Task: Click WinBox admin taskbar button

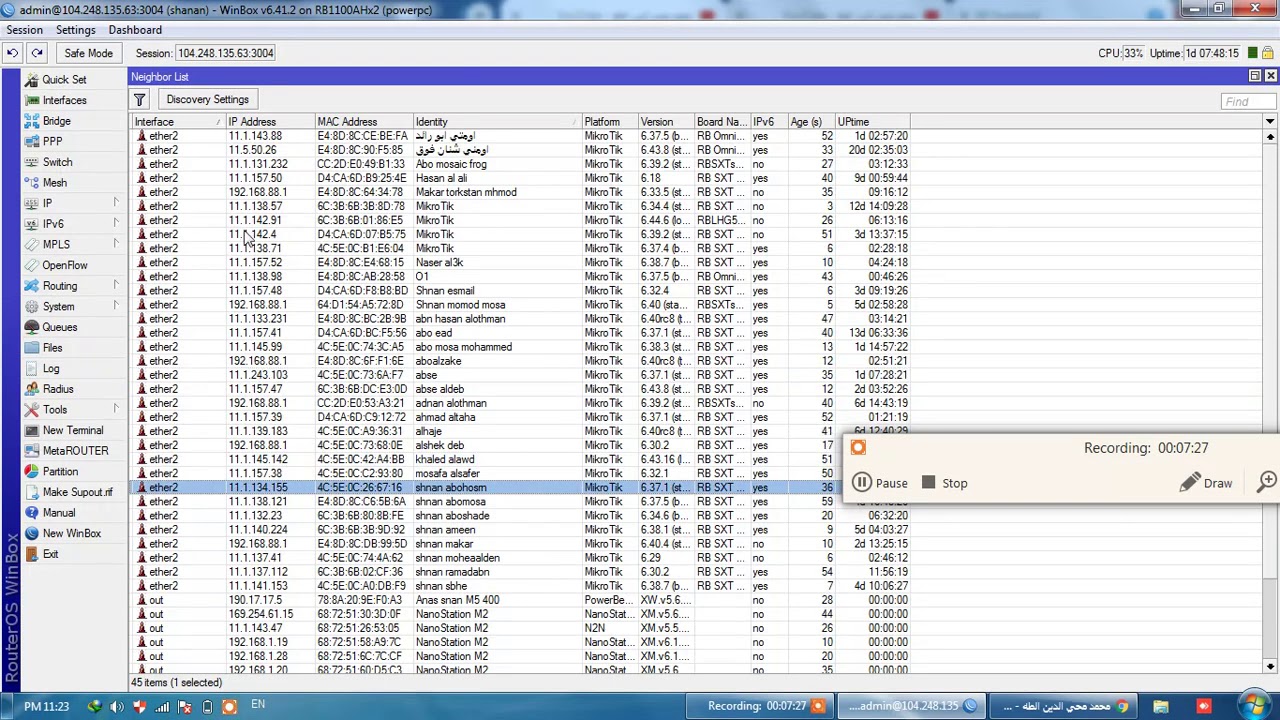Action: point(912,706)
